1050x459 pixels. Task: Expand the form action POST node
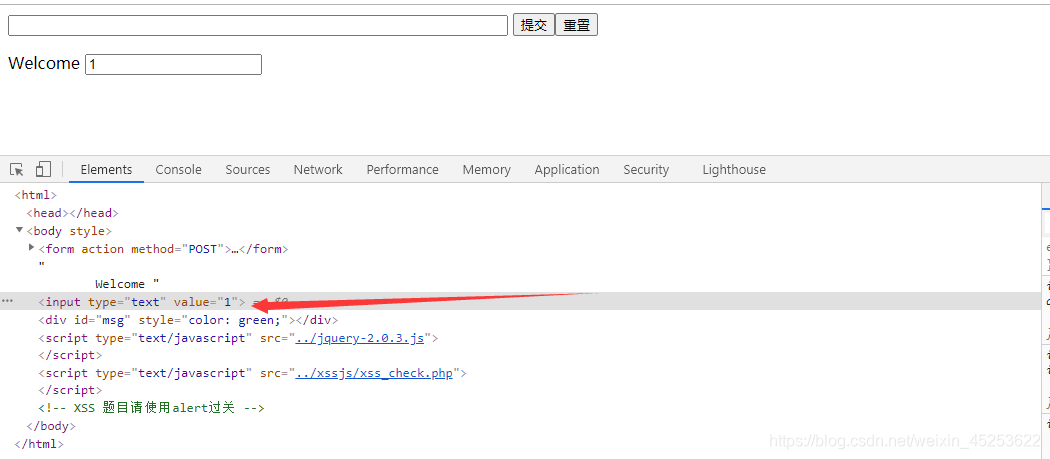click(x=31, y=247)
